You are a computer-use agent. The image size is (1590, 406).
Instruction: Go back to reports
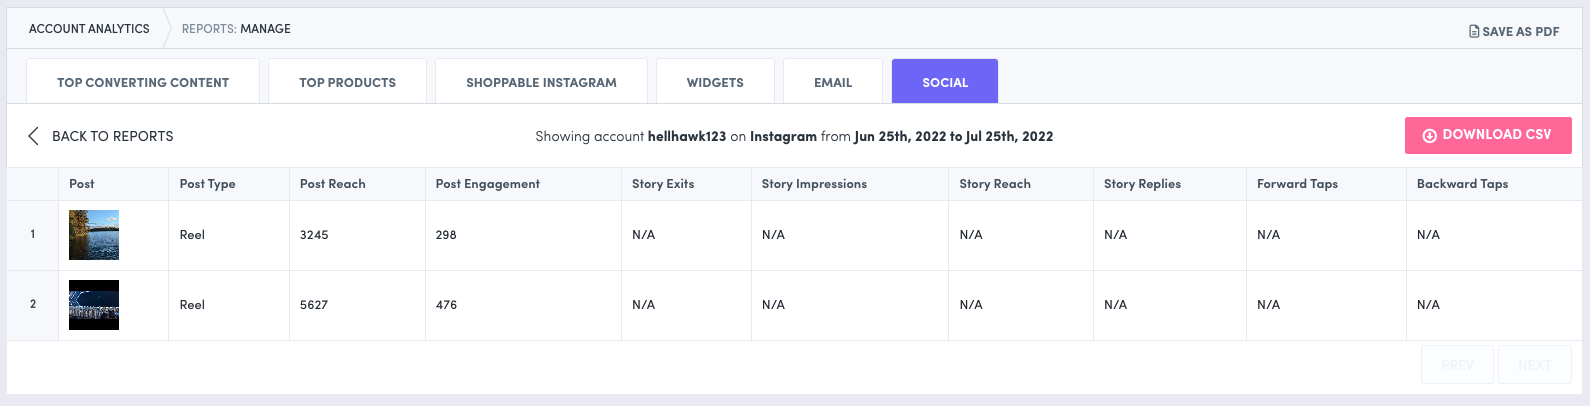coord(112,136)
